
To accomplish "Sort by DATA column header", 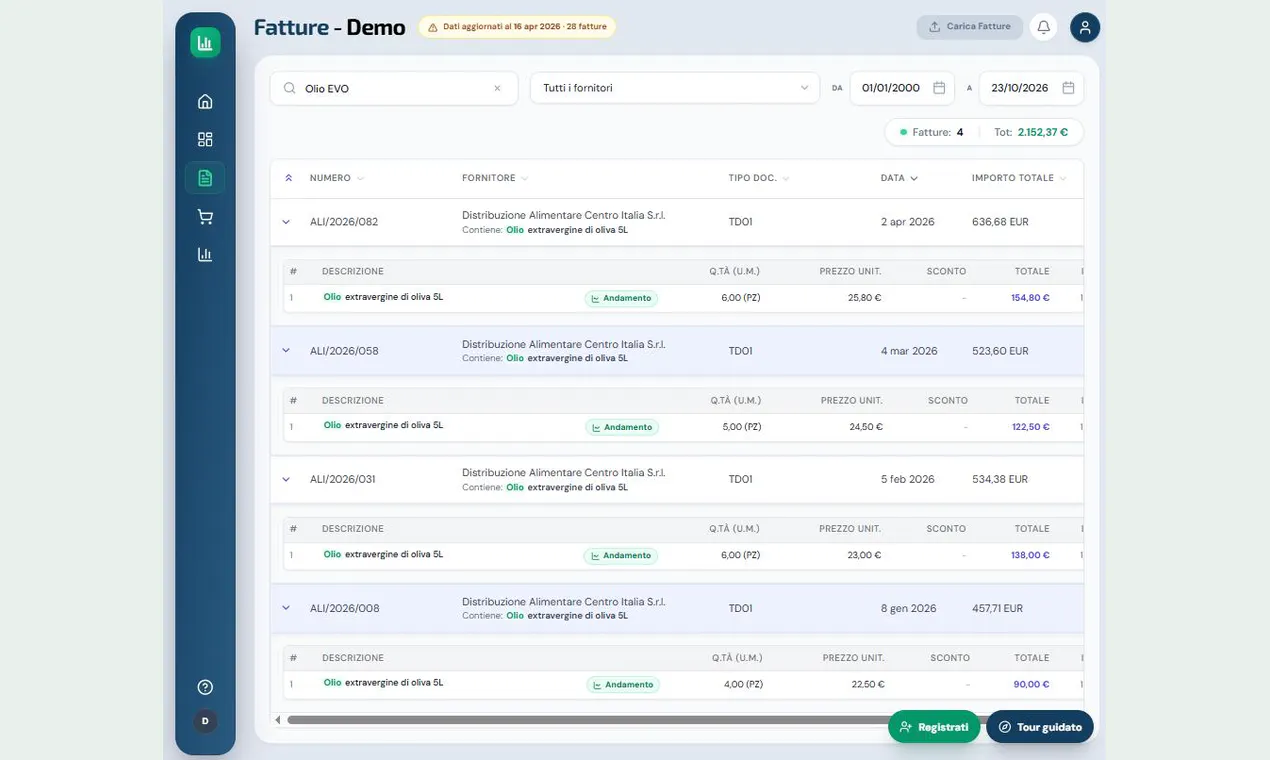I will 899,178.
